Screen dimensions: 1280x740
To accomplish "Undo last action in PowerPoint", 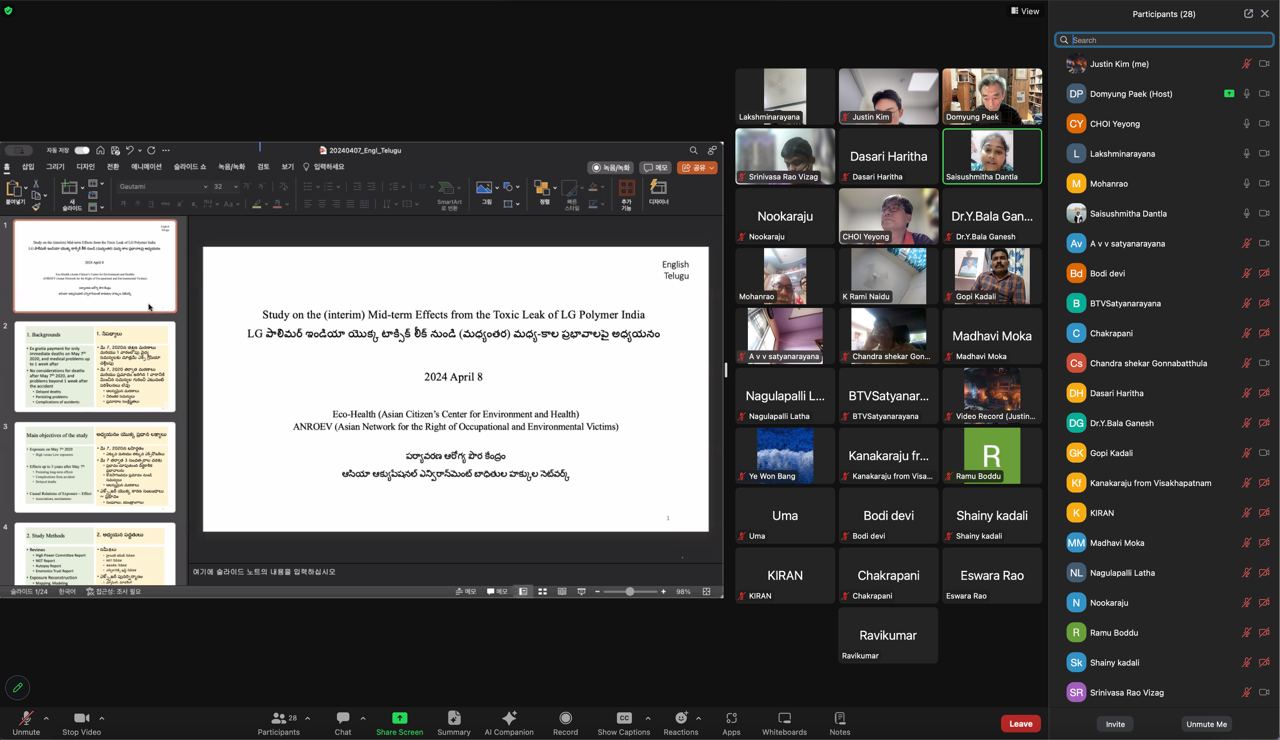I will pyautogui.click(x=130, y=150).
